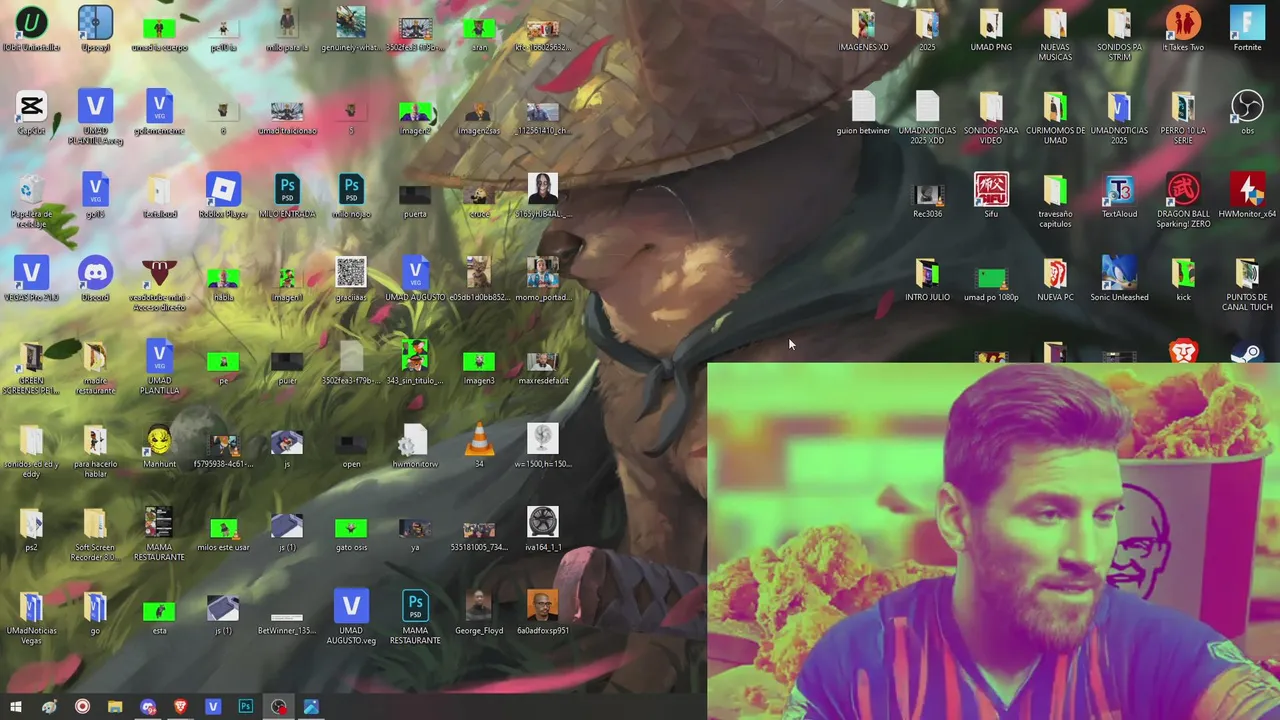Select DRAGON BALL Sparking! ZERO shortcut
This screenshot has width=1280, height=720.
coord(1183,201)
